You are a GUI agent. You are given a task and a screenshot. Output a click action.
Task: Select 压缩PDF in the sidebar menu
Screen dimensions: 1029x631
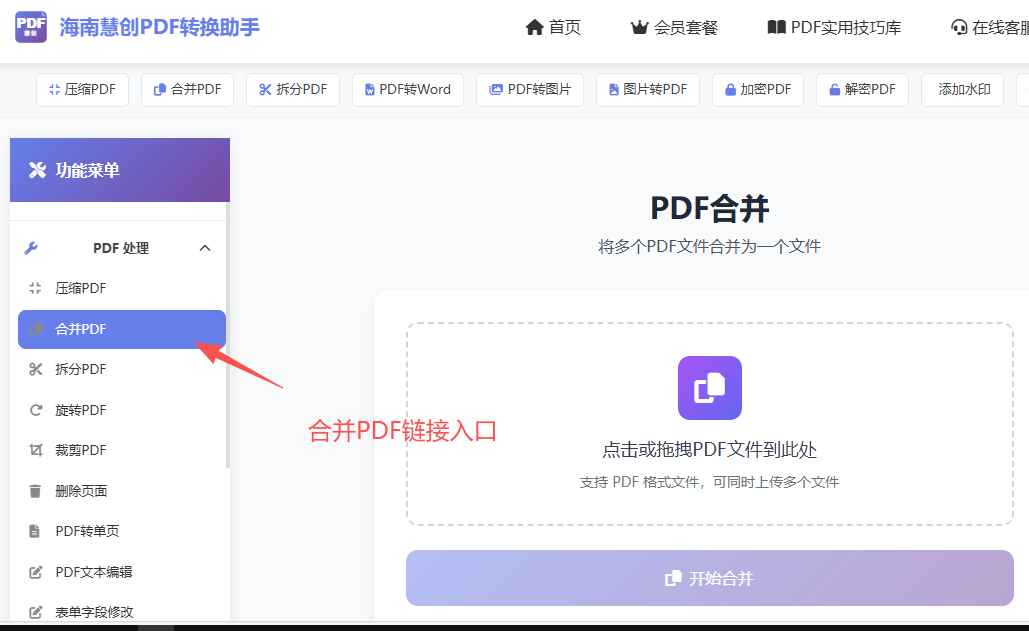(x=121, y=288)
